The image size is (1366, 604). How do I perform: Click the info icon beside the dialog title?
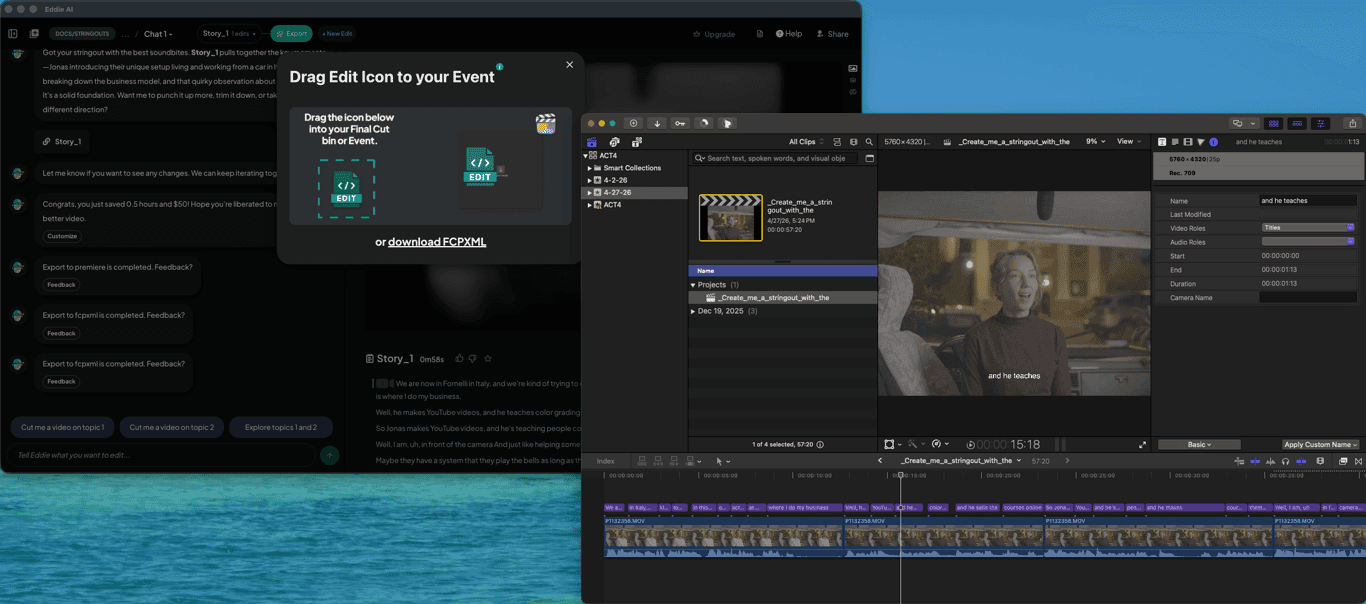click(500, 67)
